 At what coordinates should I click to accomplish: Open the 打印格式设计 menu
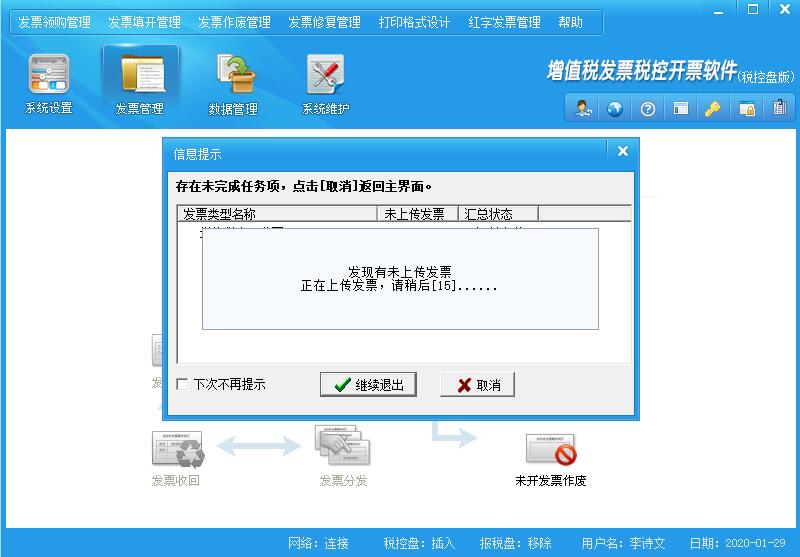[x=414, y=22]
